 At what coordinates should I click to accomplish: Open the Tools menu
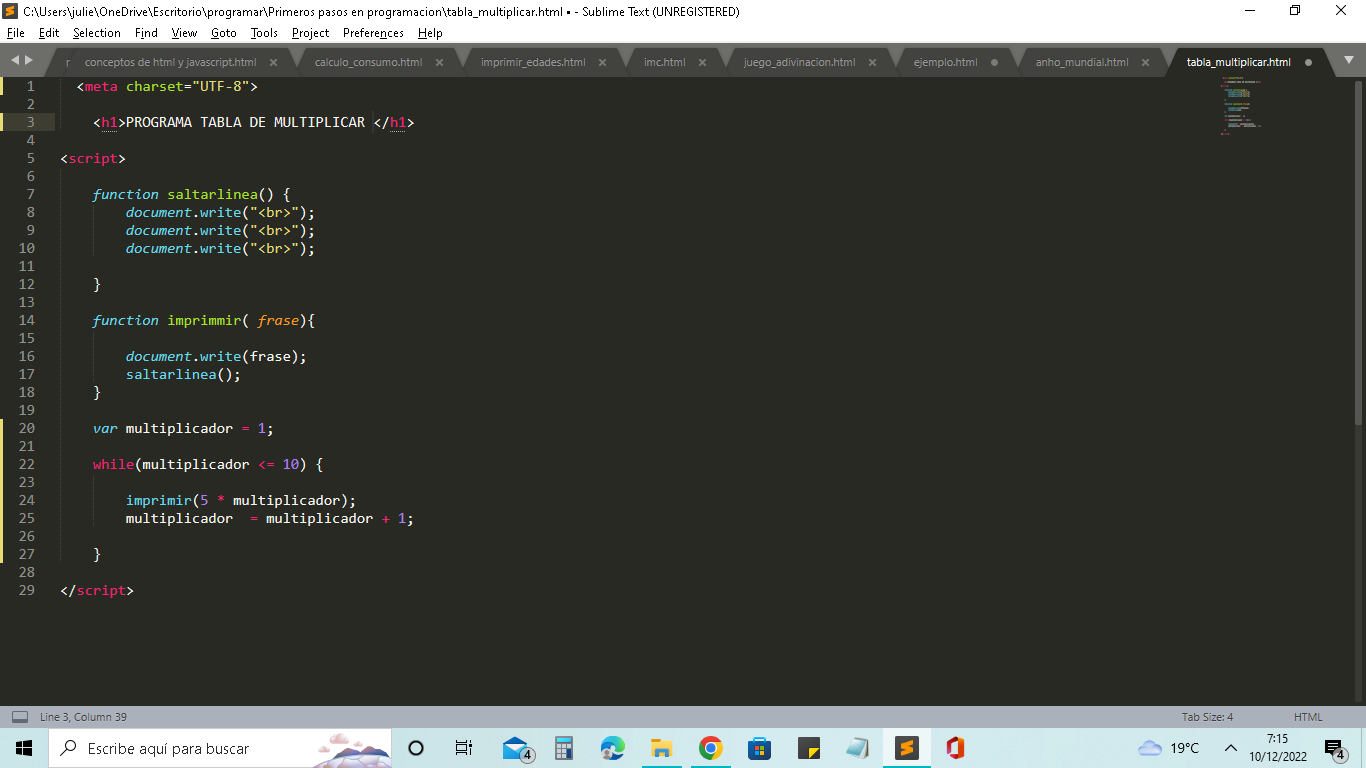264,33
